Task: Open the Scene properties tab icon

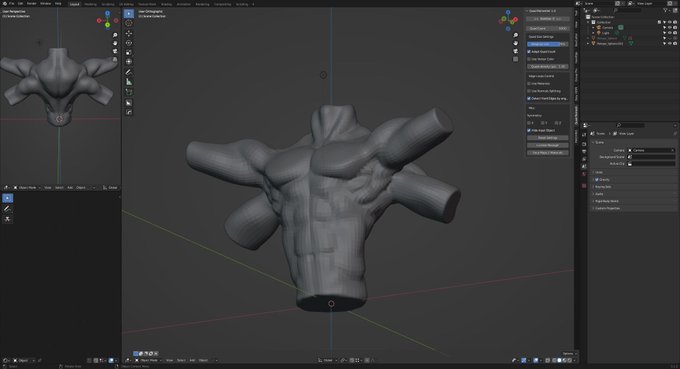Action: click(584, 167)
